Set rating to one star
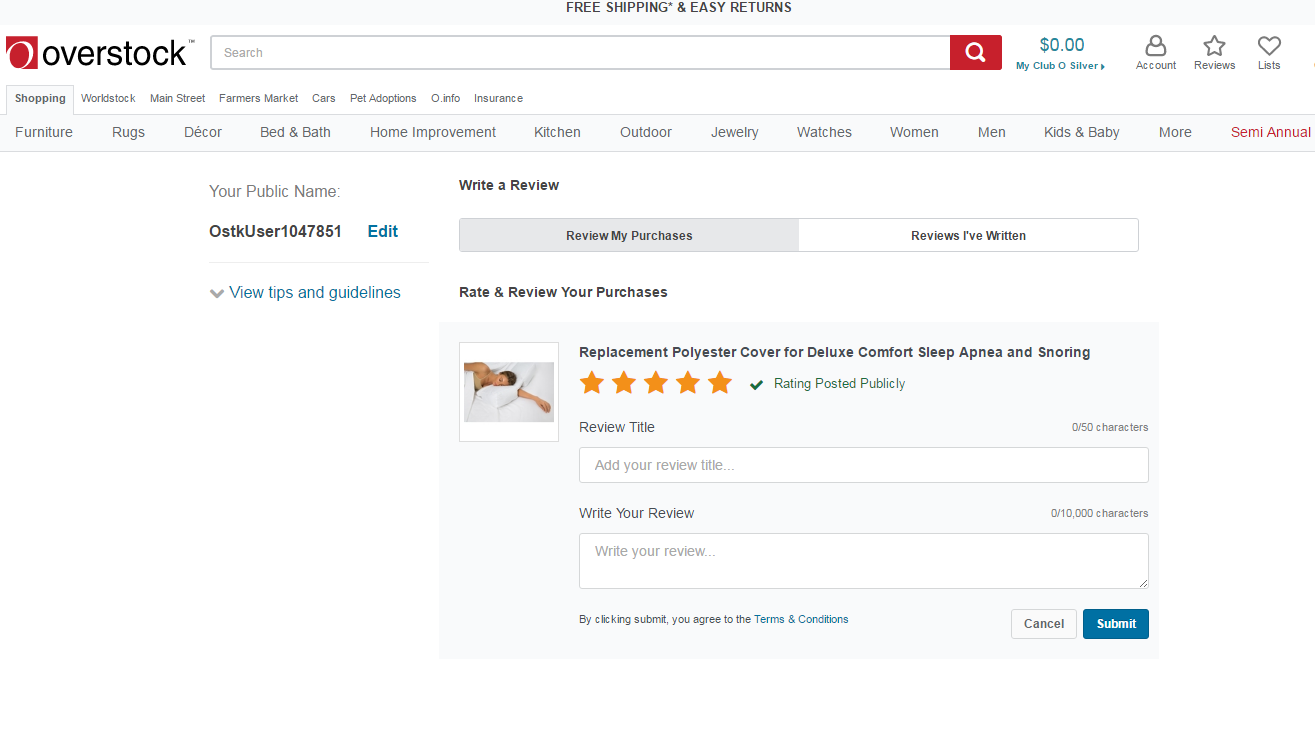The width and height of the screenshot is (1315, 739). click(592, 383)
